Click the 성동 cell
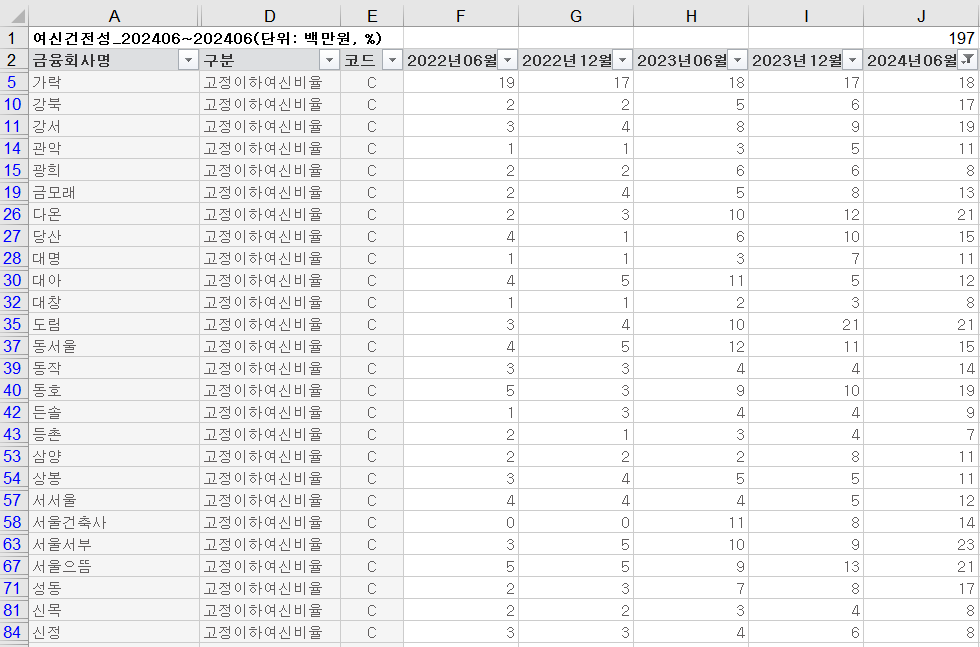980x647 pixels. tap(114, 588)
